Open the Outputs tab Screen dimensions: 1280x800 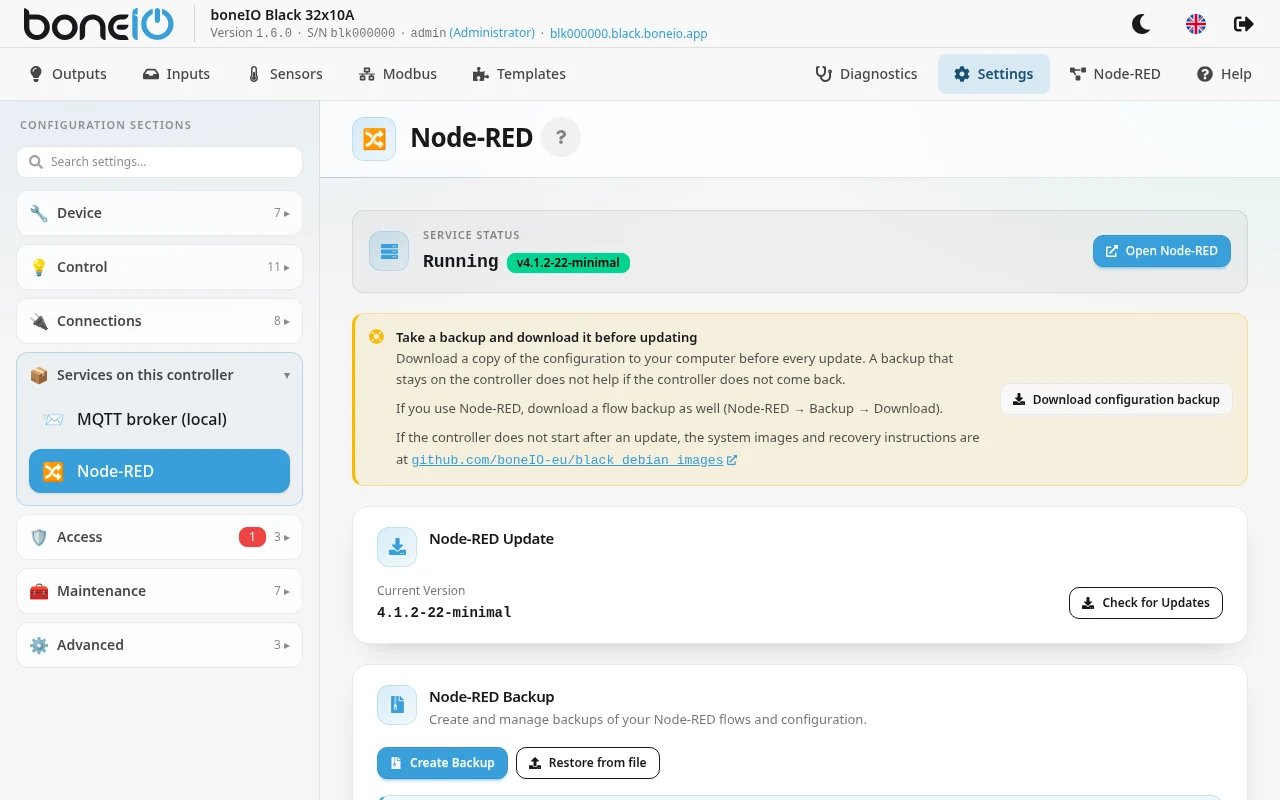(x=68, y=74)
